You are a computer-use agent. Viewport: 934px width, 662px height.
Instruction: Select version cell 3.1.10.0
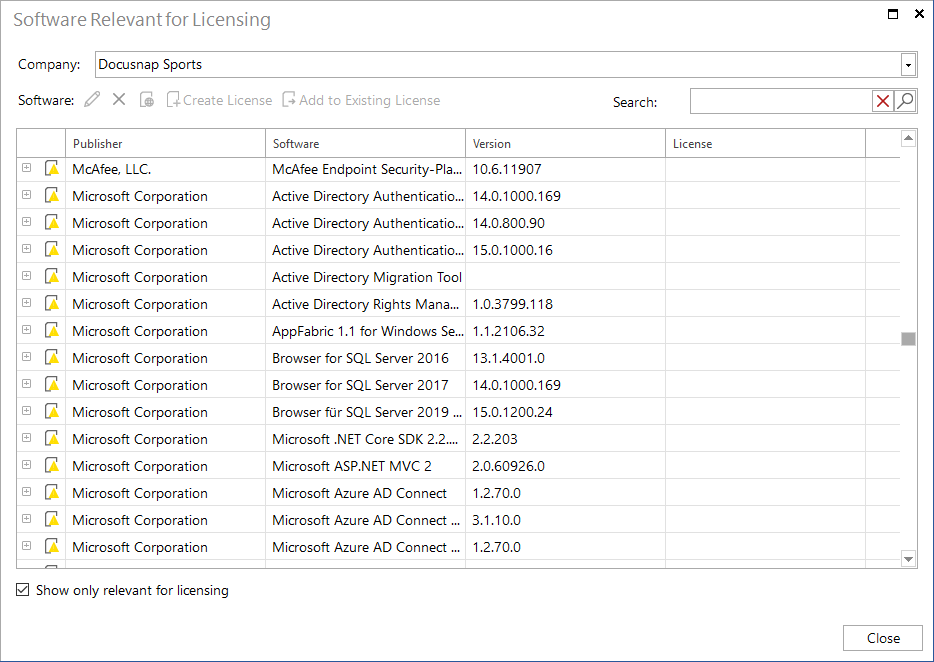[565, 520]
